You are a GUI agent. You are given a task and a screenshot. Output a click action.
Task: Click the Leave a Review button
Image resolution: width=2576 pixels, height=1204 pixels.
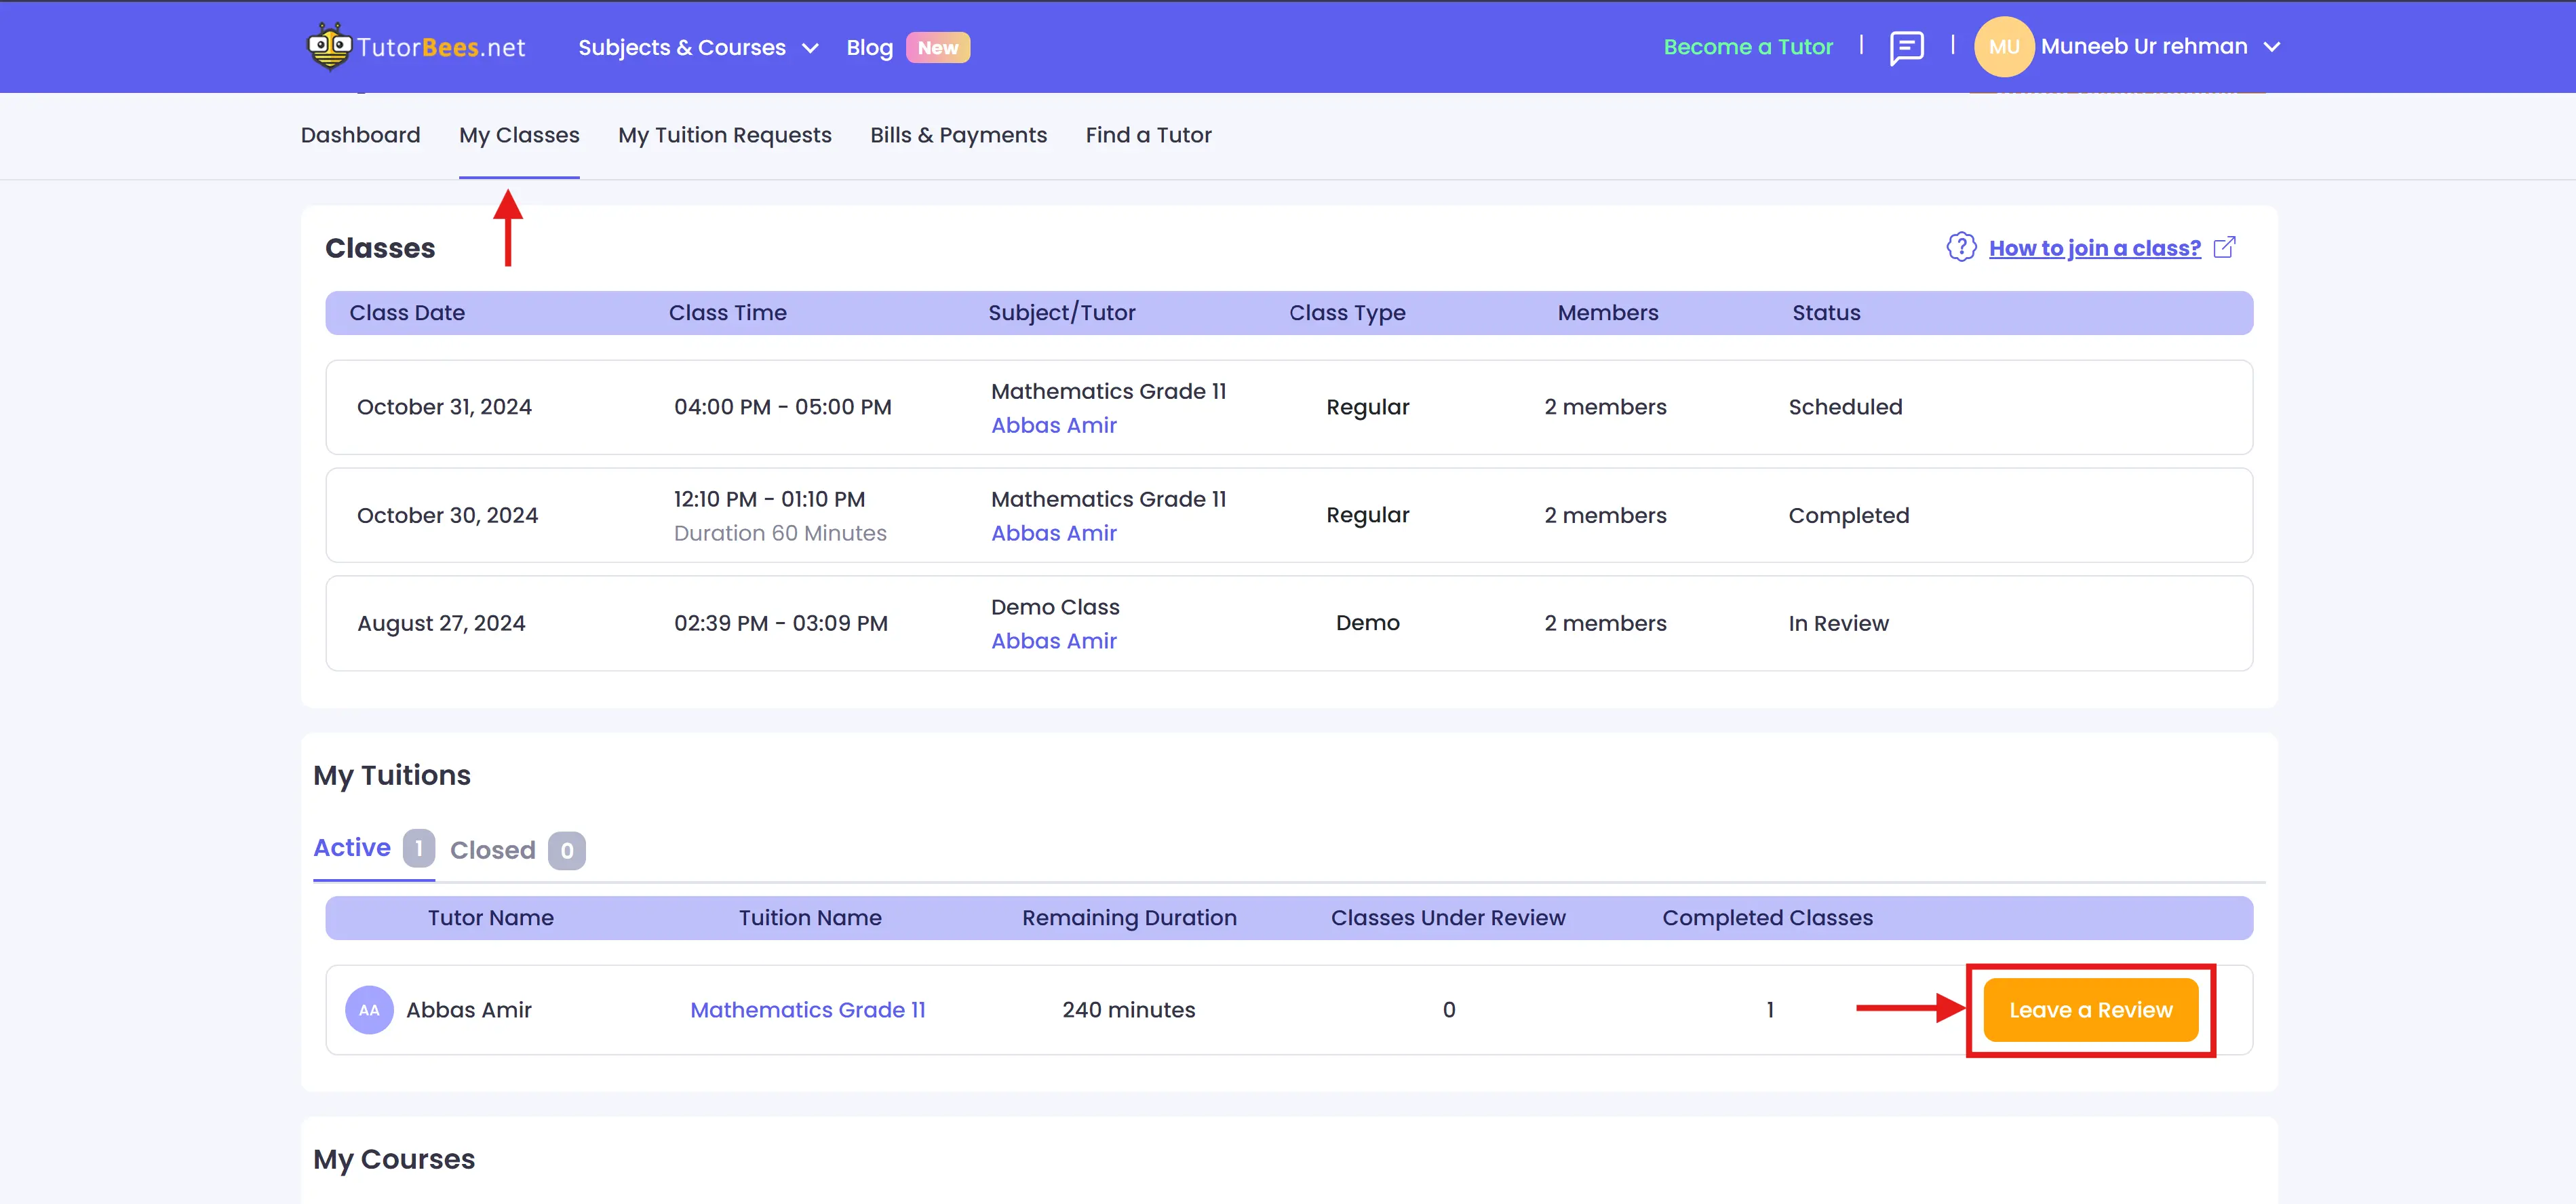point(2090,1010)
